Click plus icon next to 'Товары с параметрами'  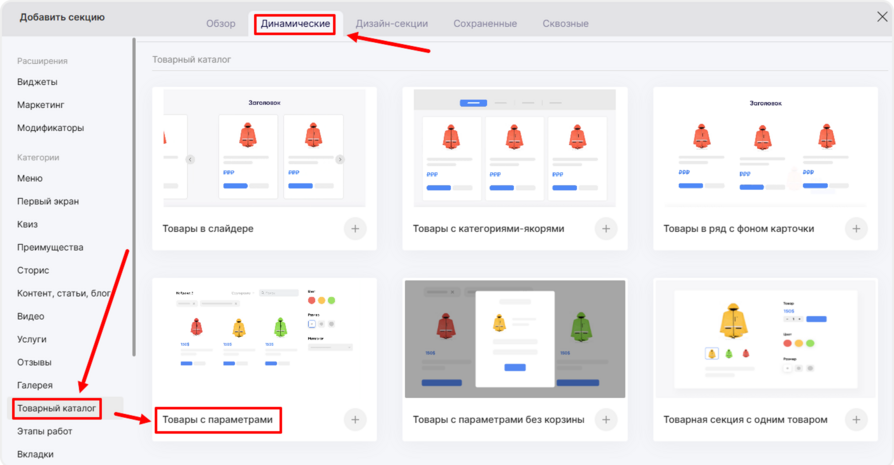pyautogui.click(x=355, y=420)
